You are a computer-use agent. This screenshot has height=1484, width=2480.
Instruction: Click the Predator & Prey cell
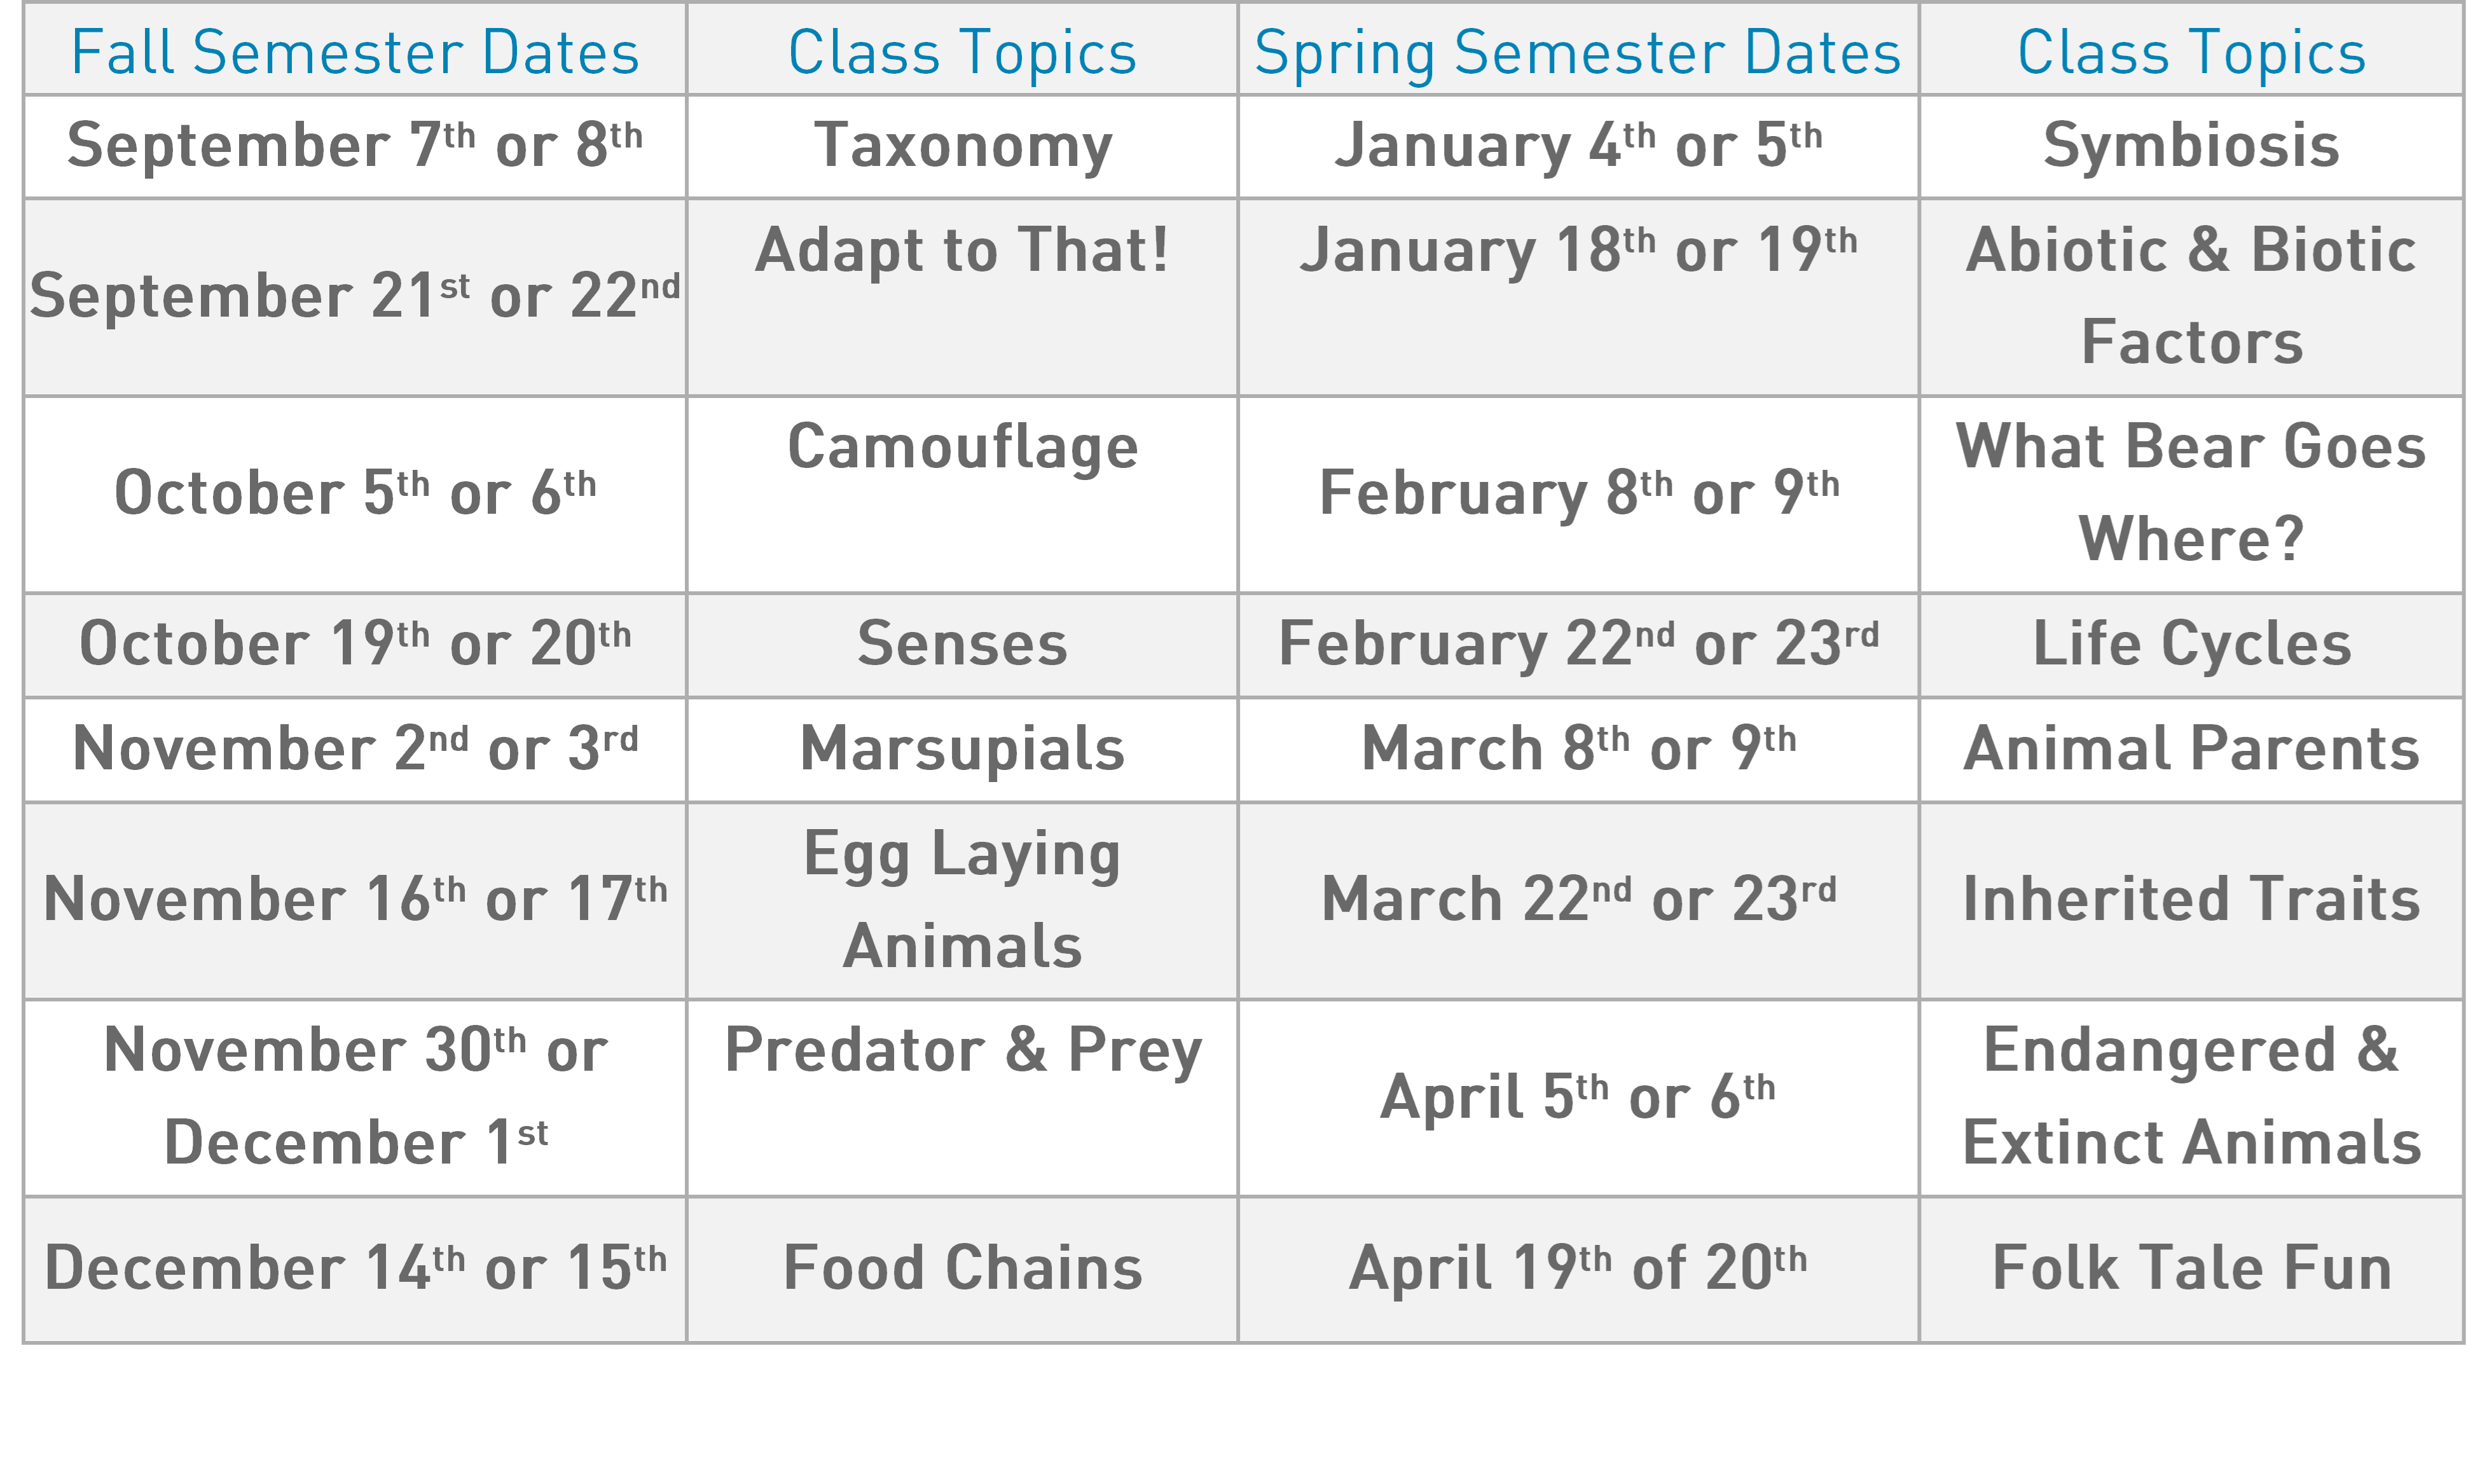point(962,1098)
